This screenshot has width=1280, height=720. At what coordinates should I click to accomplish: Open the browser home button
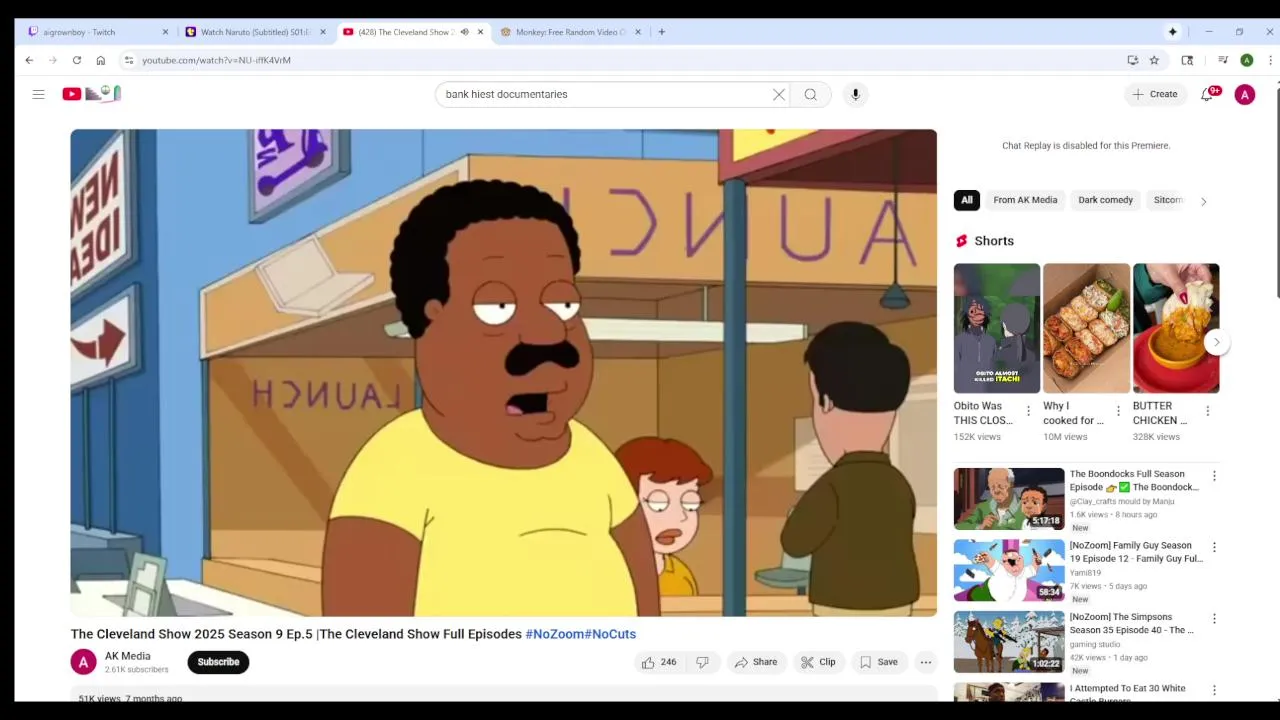click(x=101, y=60)
